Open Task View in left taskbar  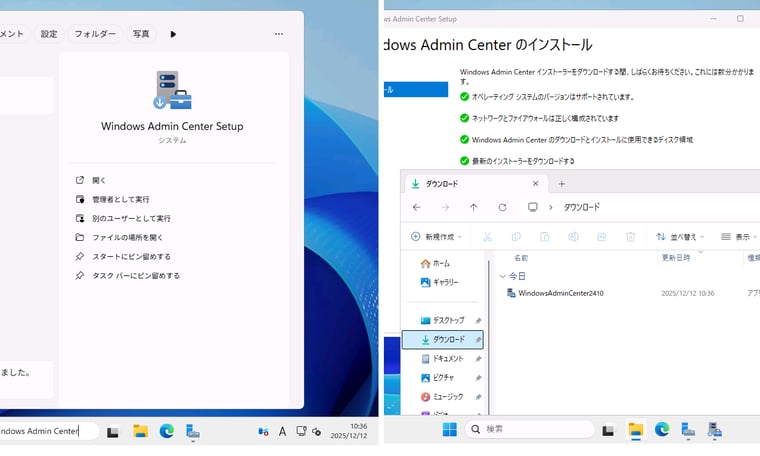pyautogui.click(x=112, y=431)
